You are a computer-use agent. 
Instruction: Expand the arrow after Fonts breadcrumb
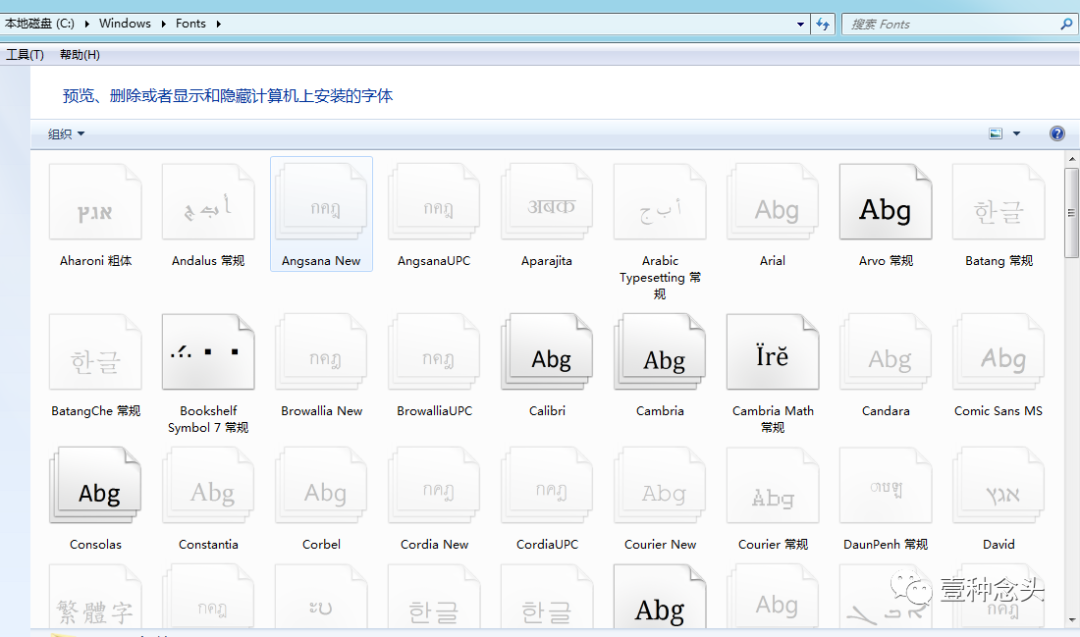(218, 23)
